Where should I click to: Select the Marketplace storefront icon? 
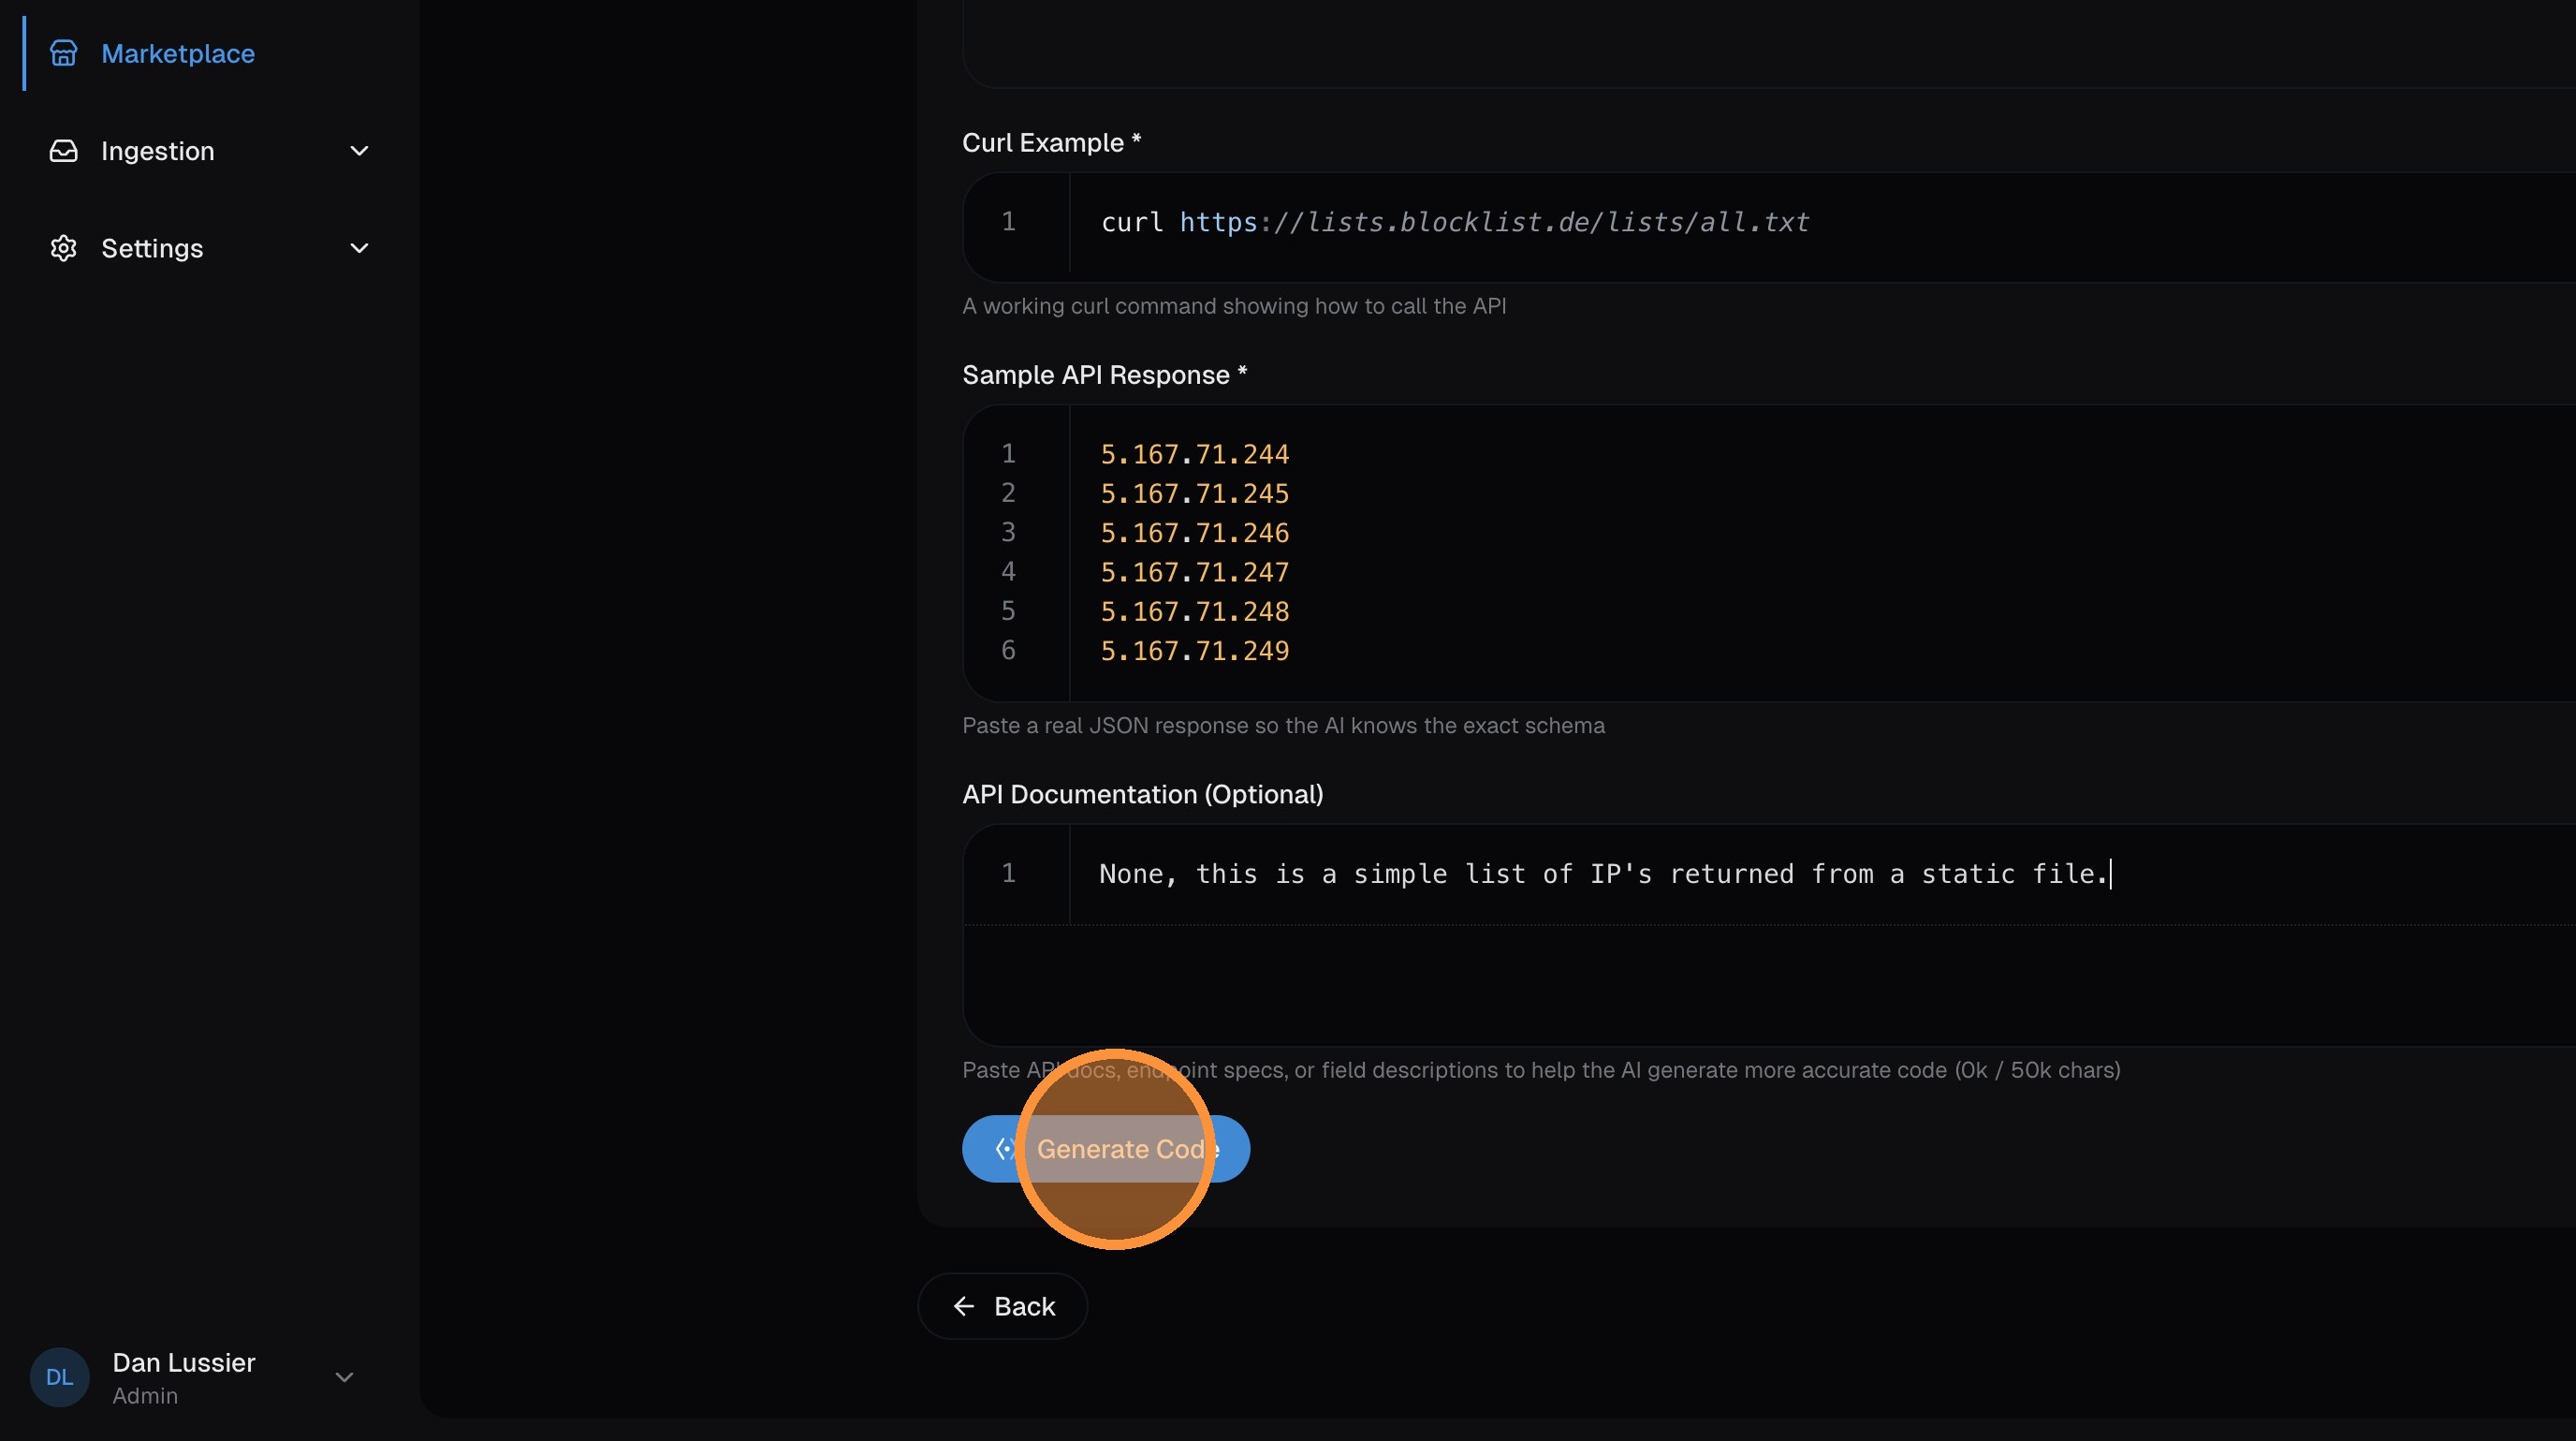64,53
